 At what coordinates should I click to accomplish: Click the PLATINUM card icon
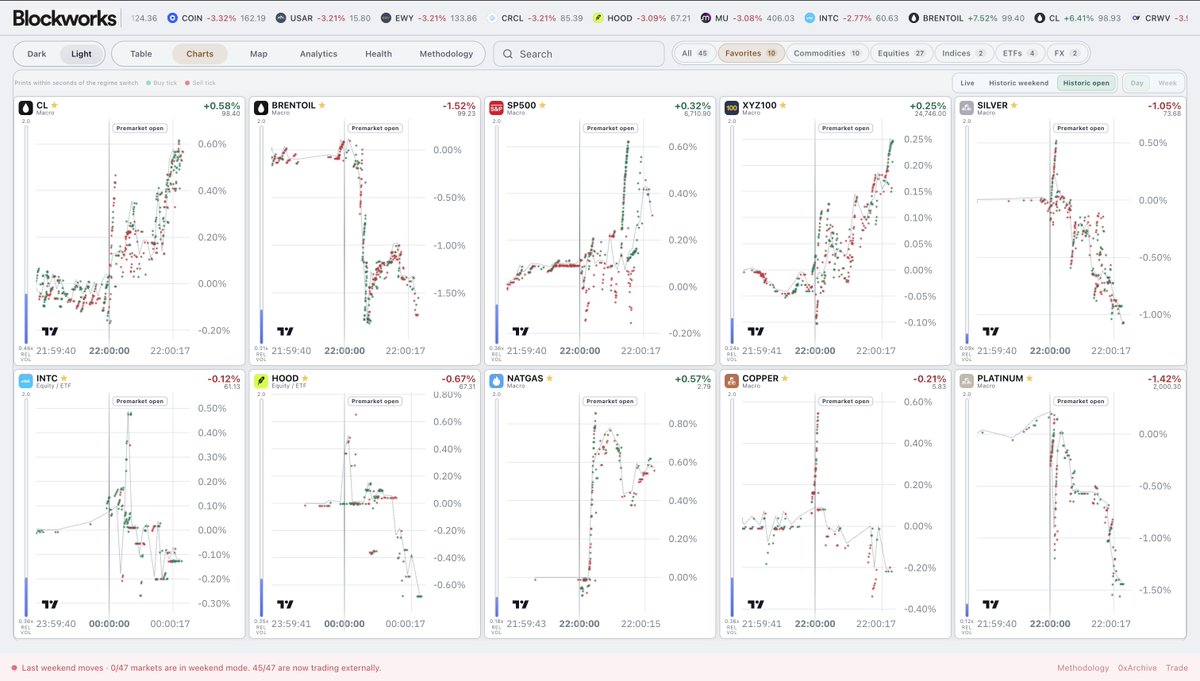click(x=967, y=381)
